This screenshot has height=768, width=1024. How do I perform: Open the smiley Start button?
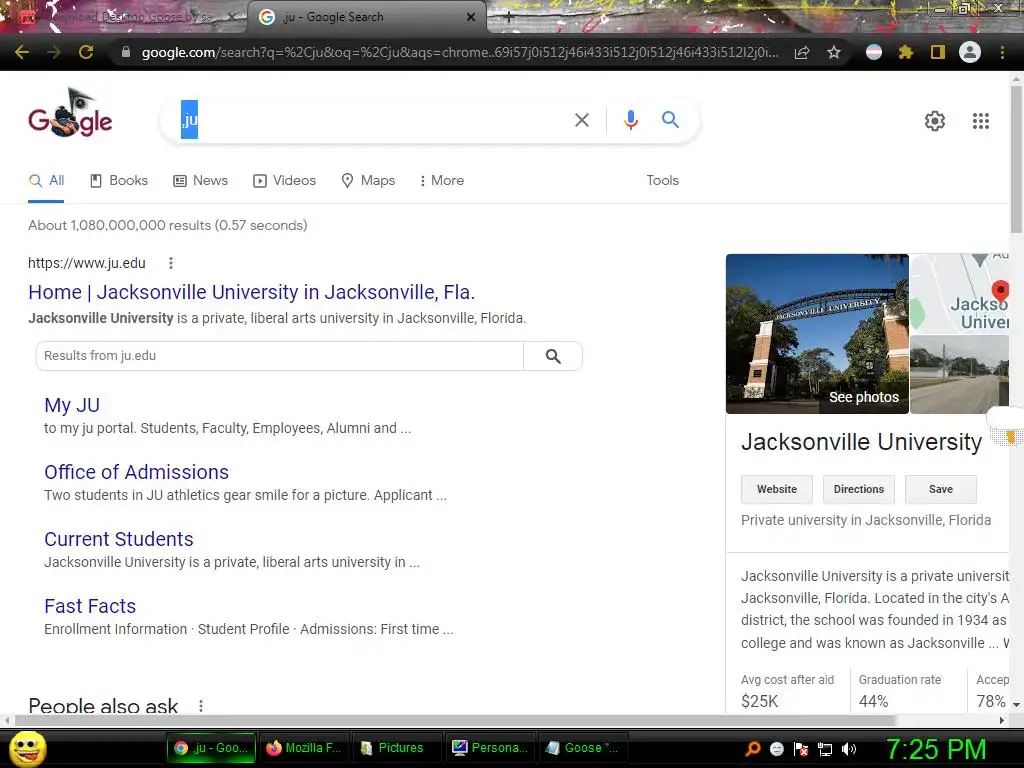[27, 748]
